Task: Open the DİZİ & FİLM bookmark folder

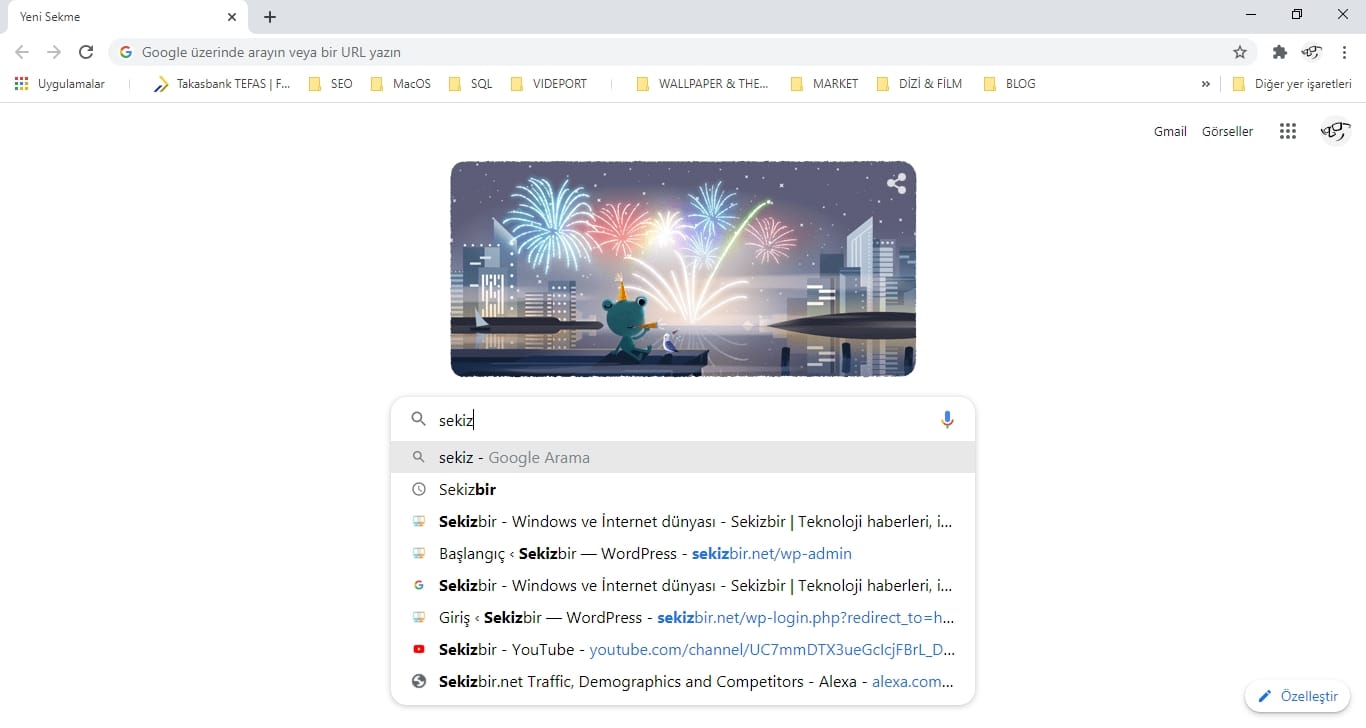Action: click(x=919, y=84)
